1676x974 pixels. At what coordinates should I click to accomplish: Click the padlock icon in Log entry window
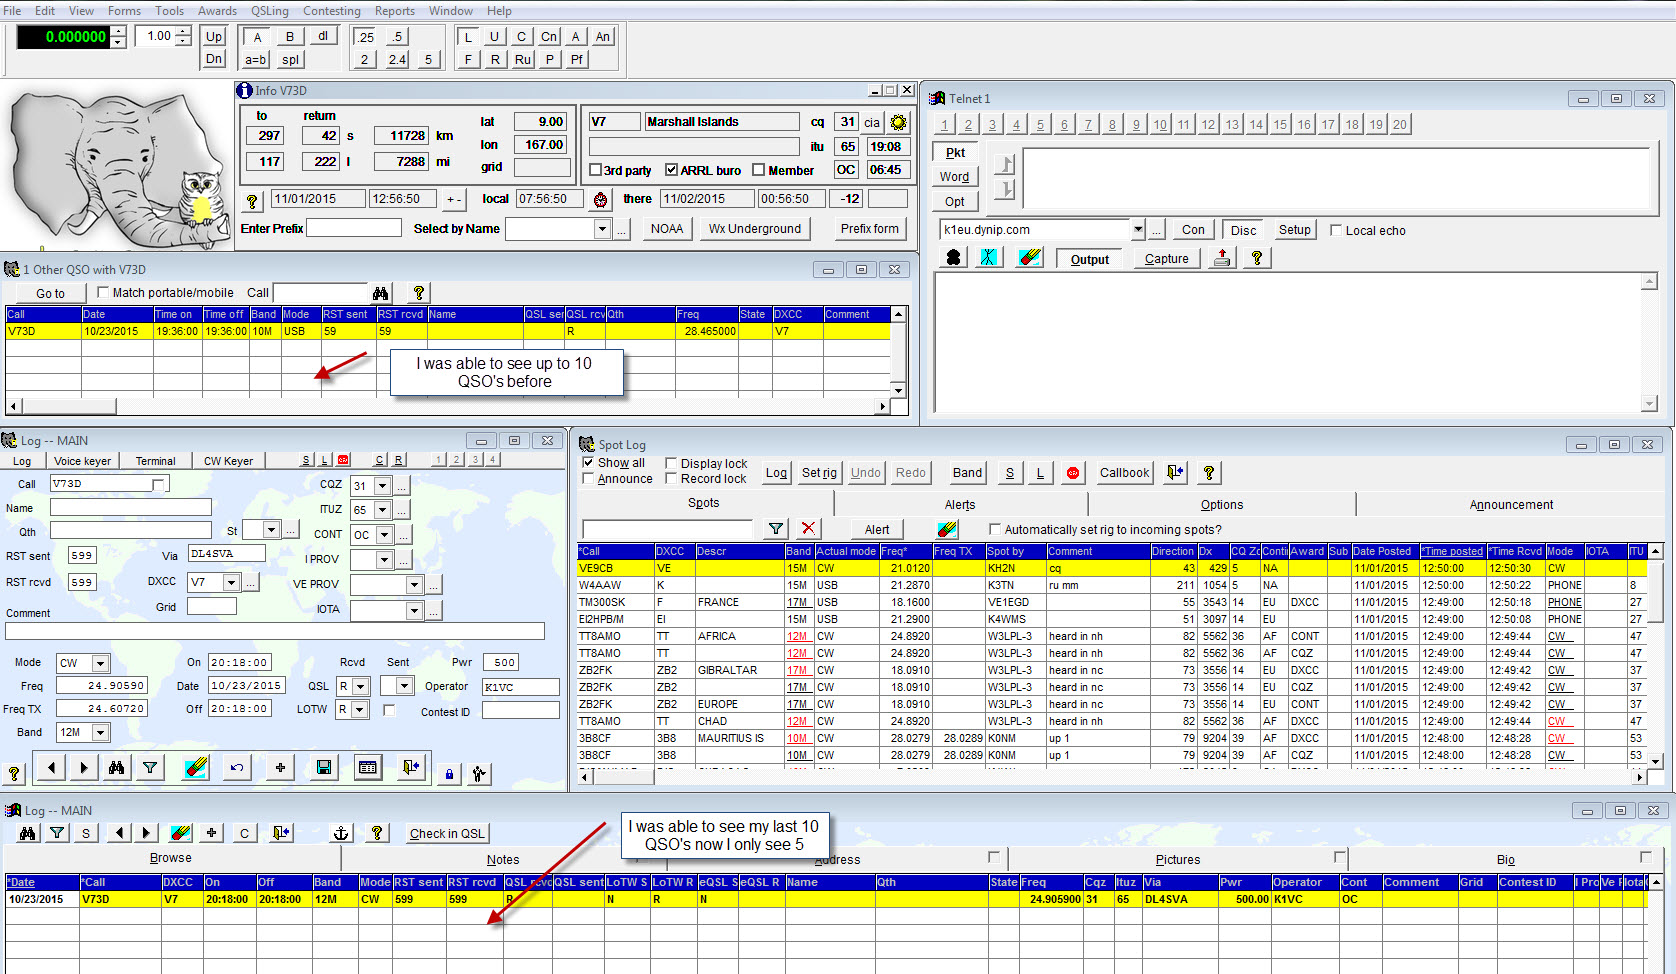pyautogui.click(x=449, y=773)
